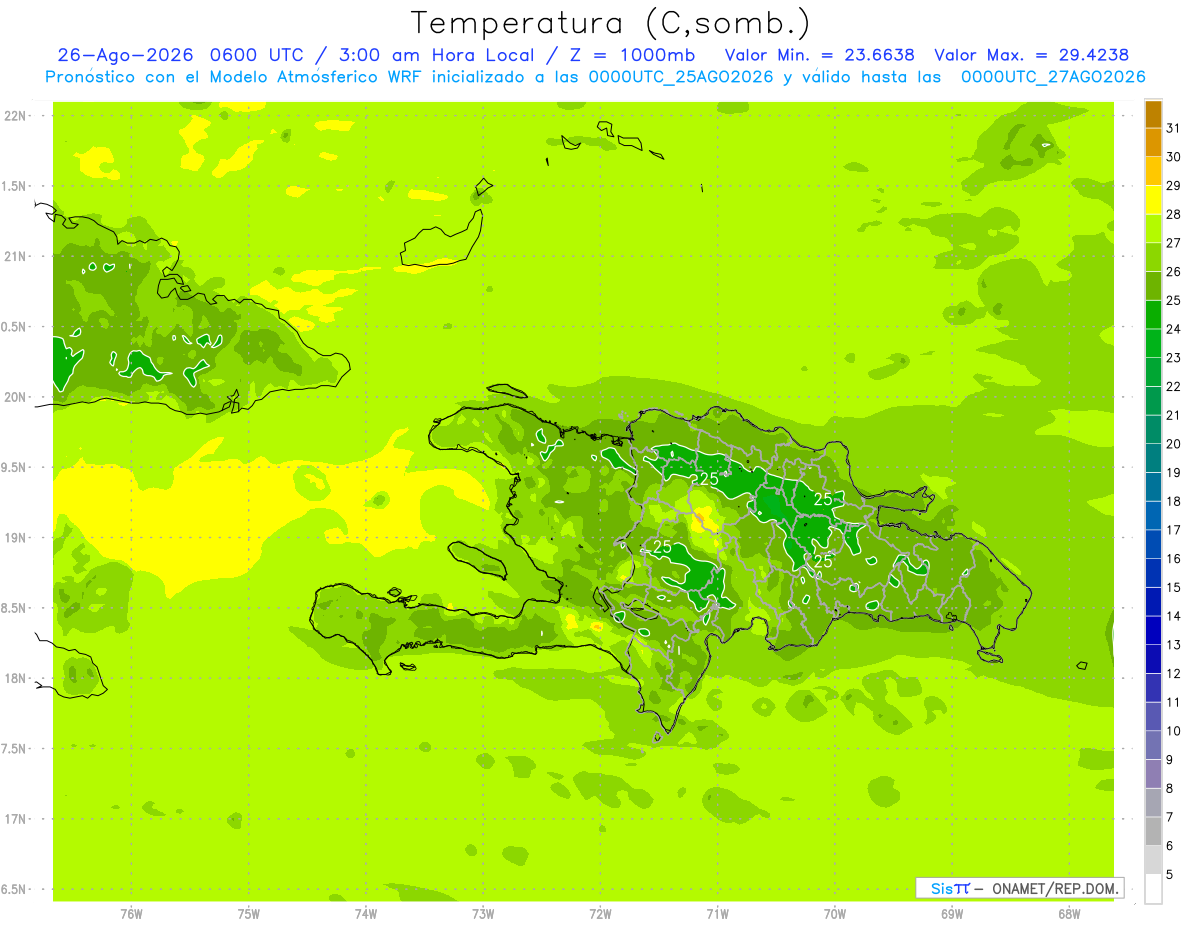The width and height of the screenshot is (1200, 927).
Task: Click the 20N latitude label
Action: [x=15, y=398]
